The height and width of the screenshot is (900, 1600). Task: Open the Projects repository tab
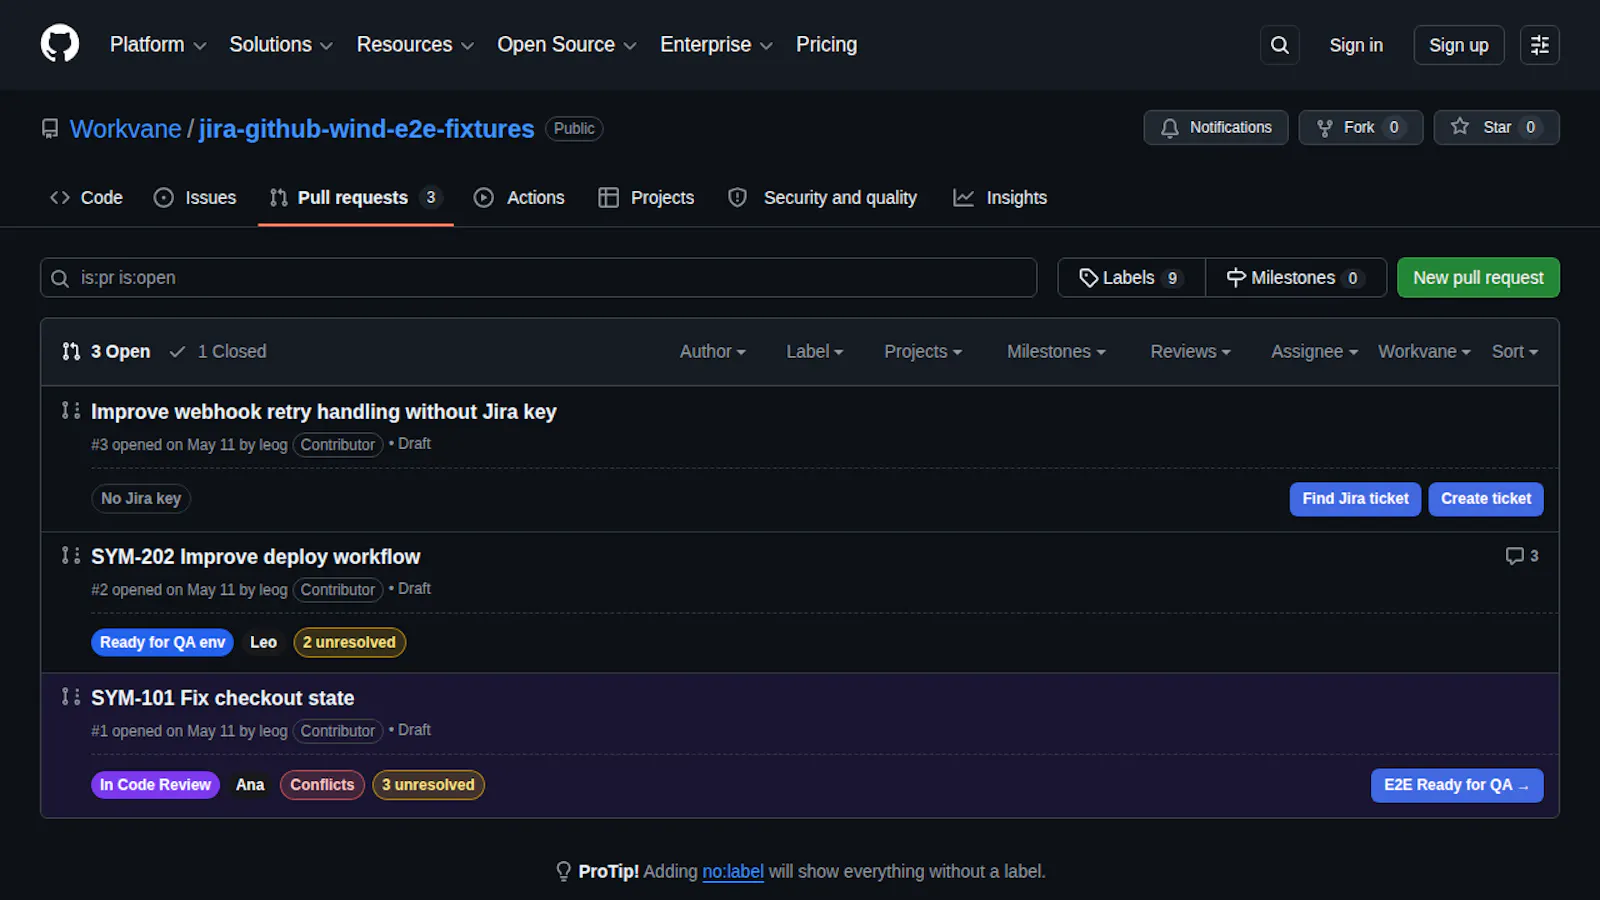646,198
